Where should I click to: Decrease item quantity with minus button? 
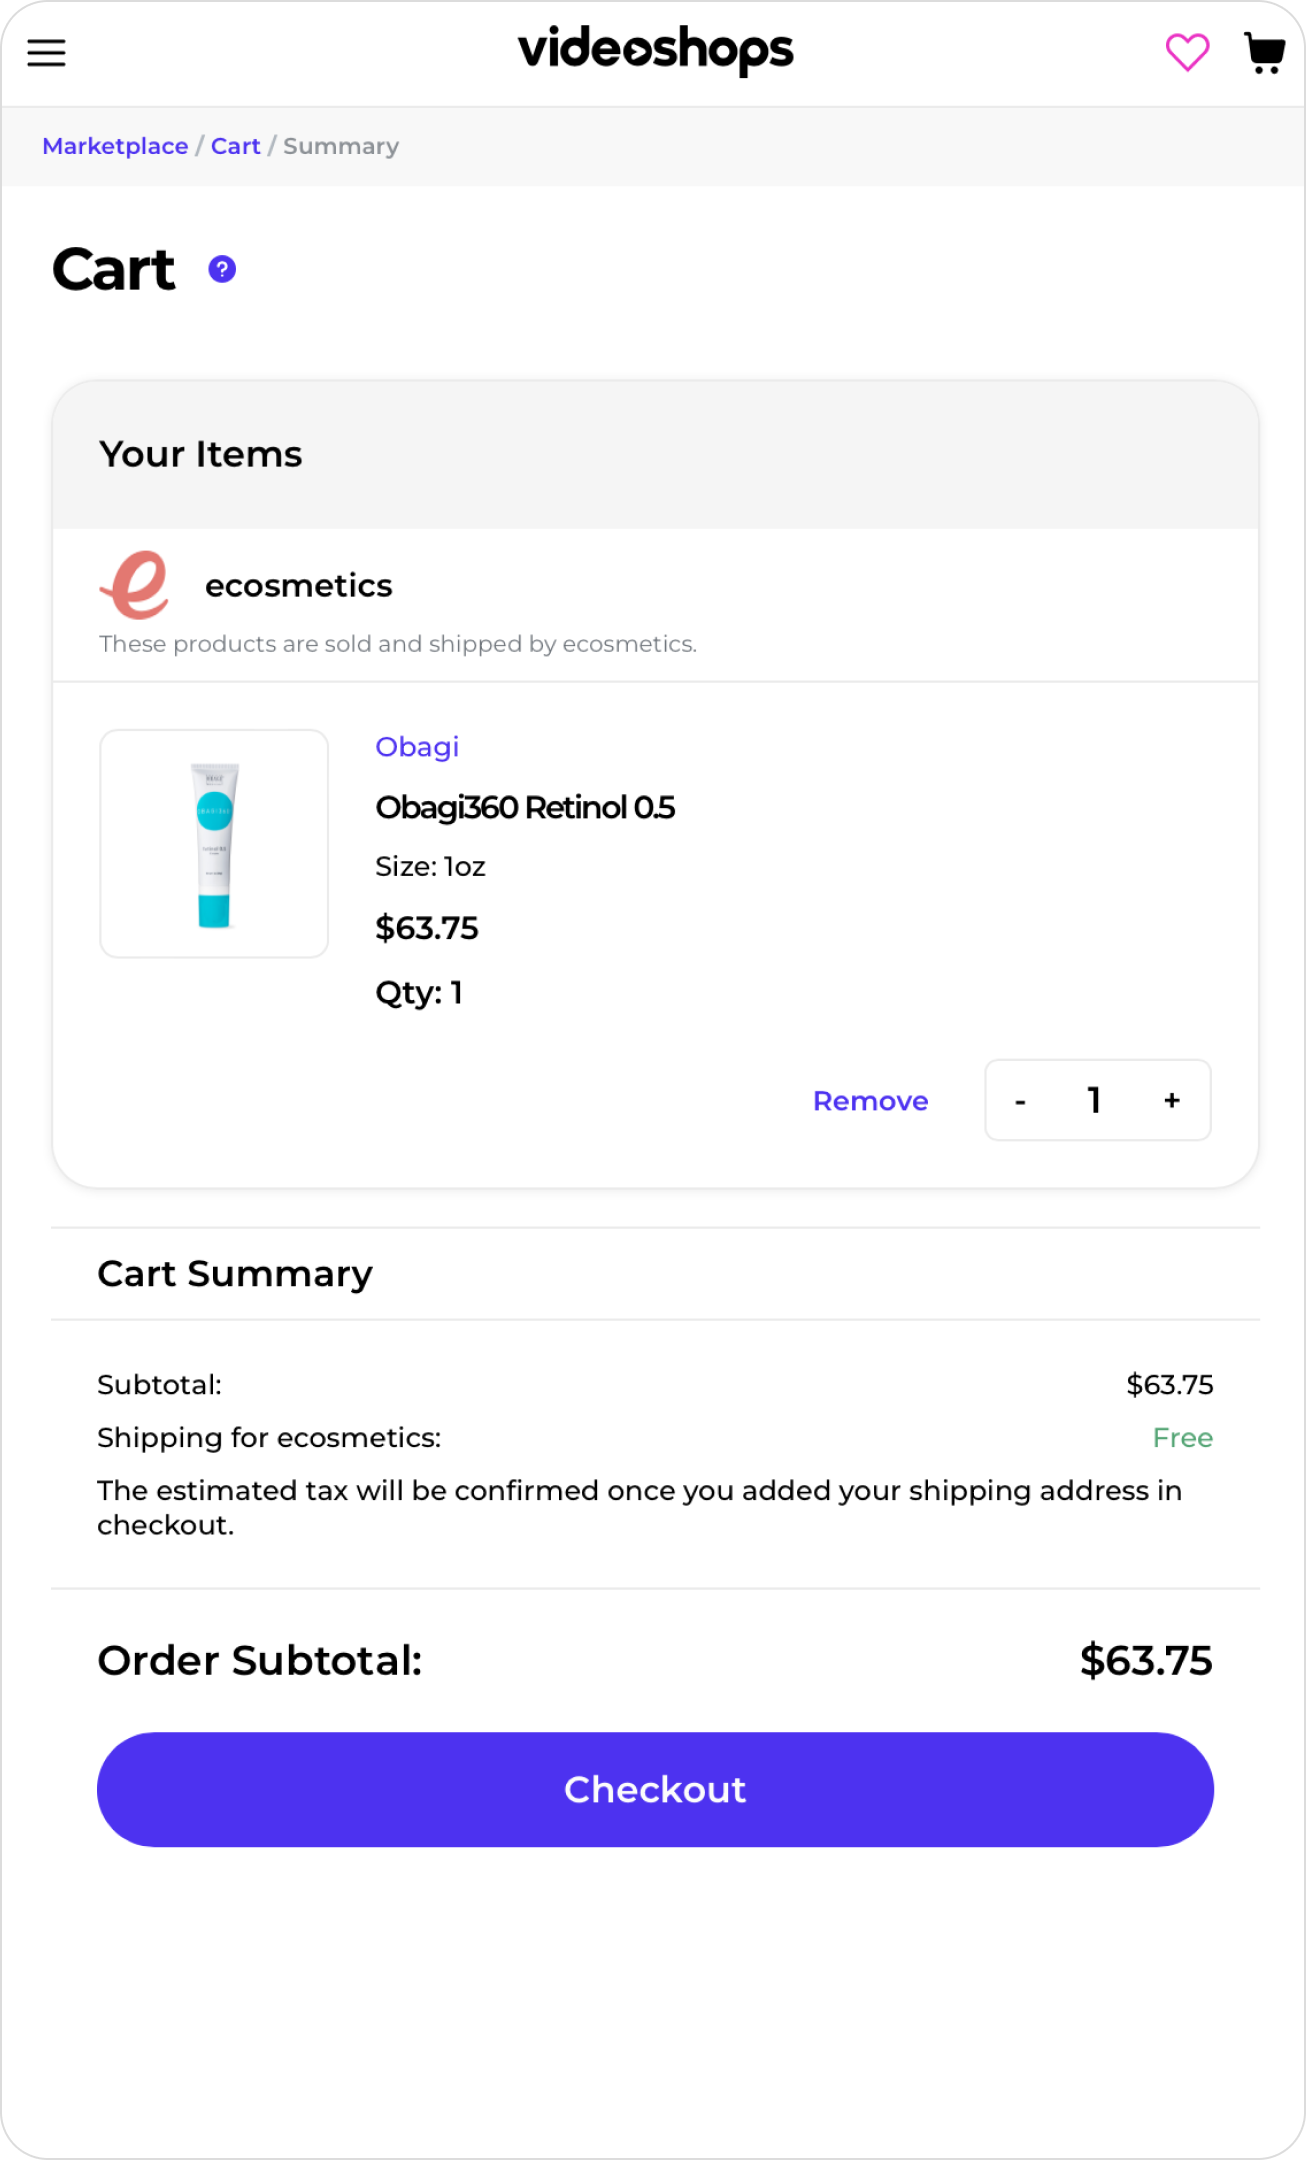click(x=1020, y=1101)
